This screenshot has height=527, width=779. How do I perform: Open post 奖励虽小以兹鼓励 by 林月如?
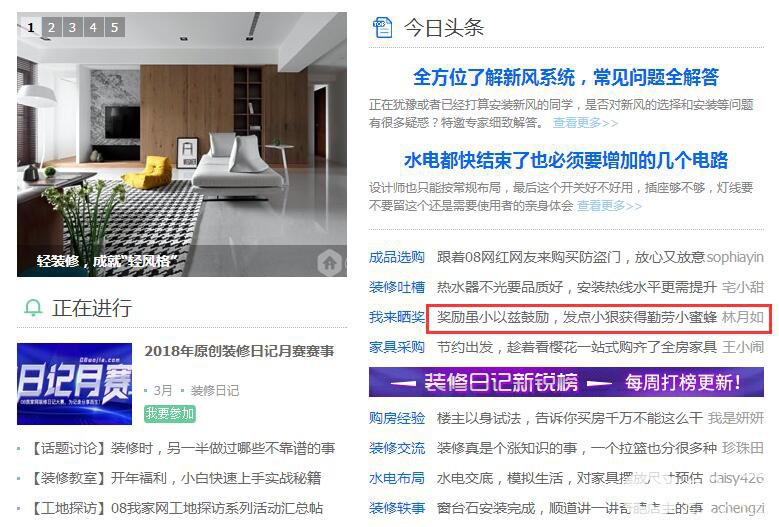point(600,317)
